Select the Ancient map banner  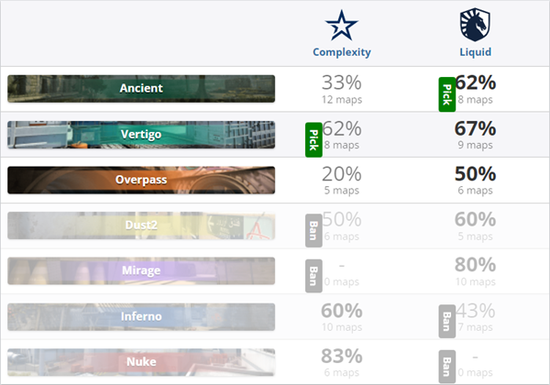click(141, 89)
